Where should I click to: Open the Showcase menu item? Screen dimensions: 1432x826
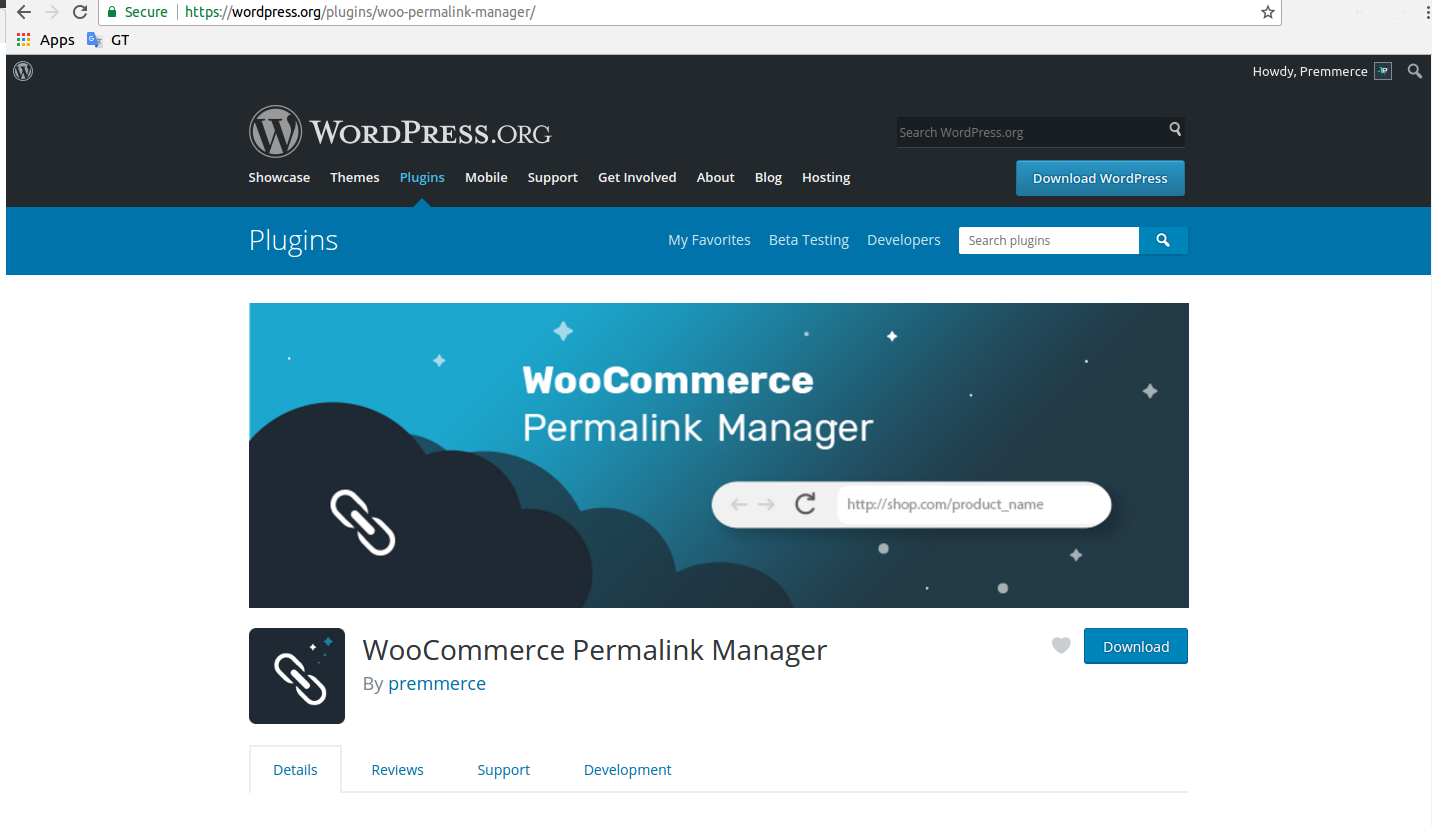(279, 177)
